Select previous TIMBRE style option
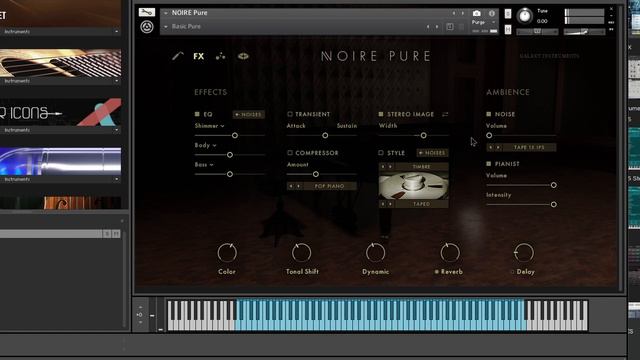This screenshot has height=360, width=640. (383, 167)
